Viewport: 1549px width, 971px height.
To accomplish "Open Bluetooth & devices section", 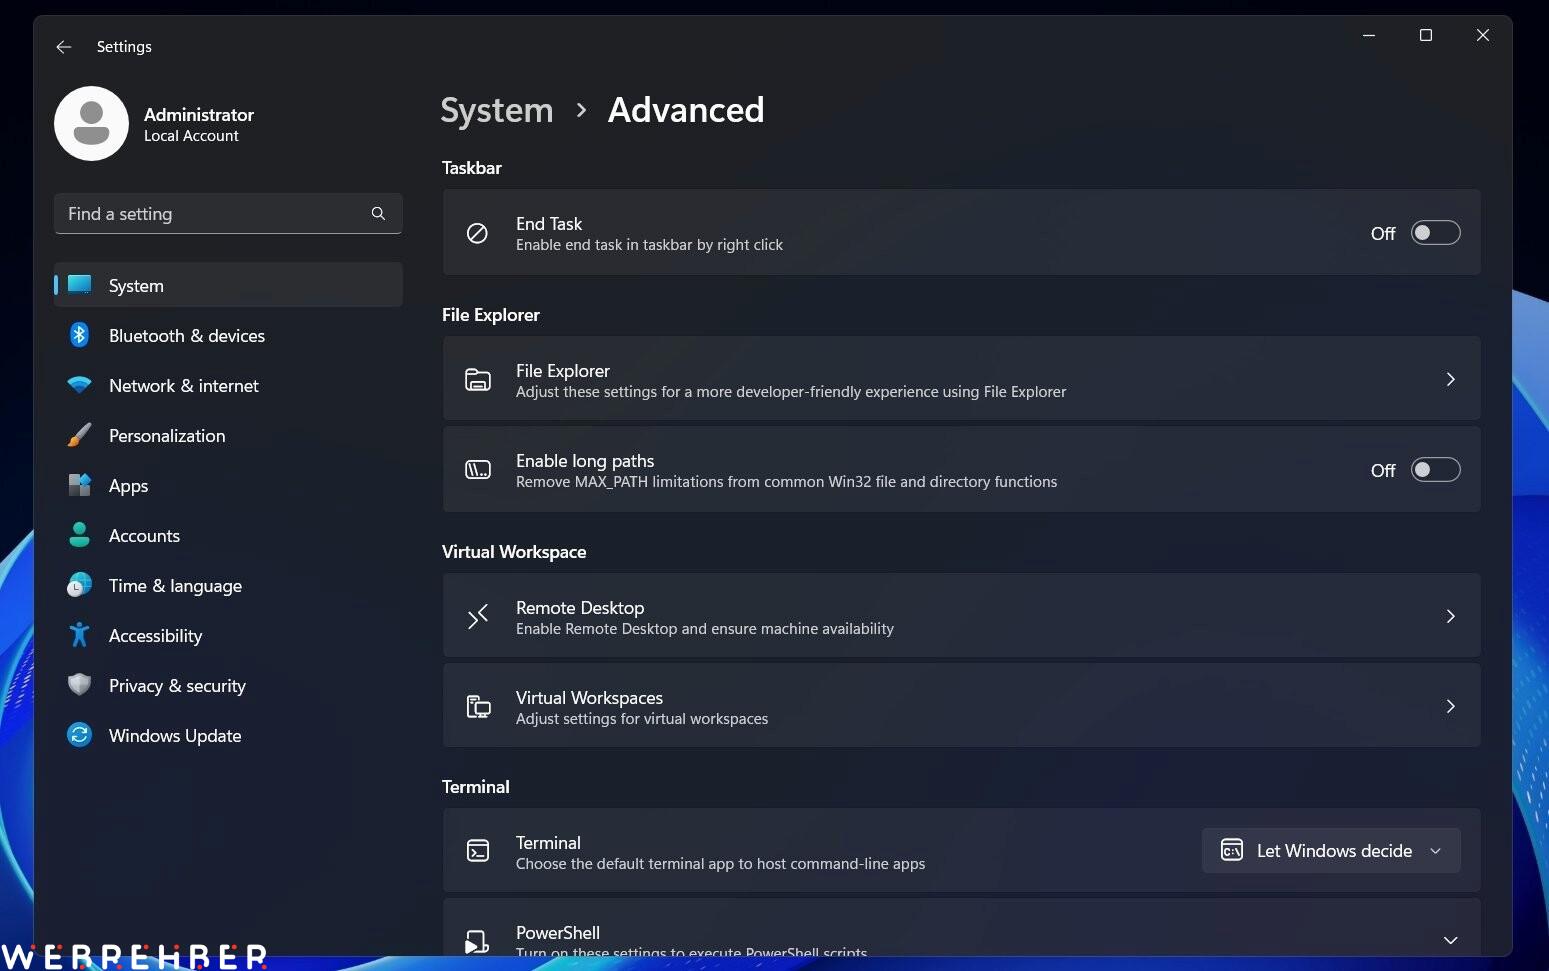I will pyautogui.click(x=228, y=335).
